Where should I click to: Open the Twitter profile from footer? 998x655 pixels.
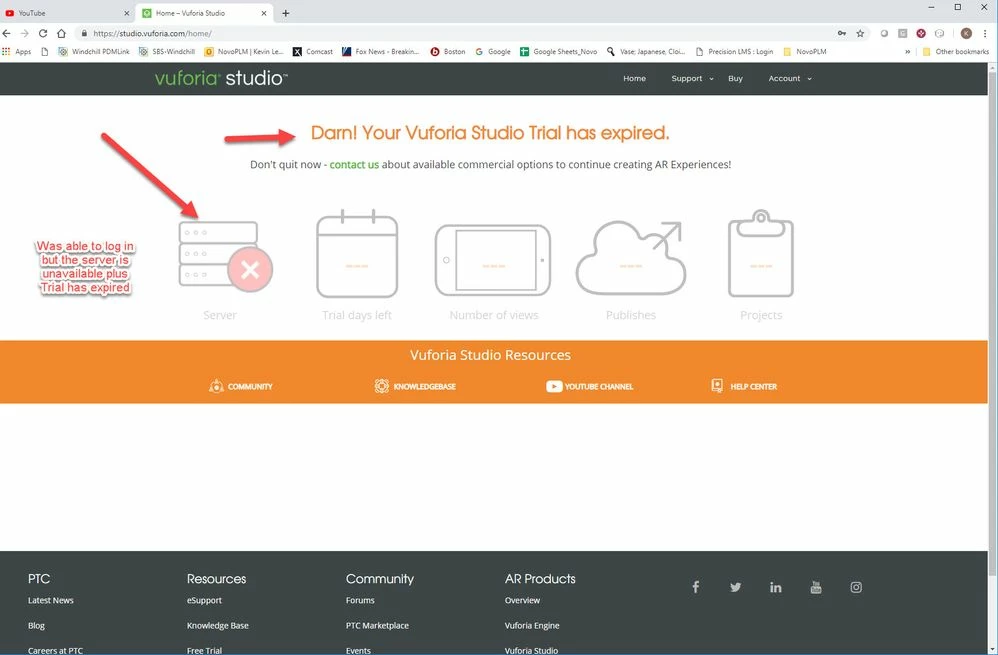[735, 587]
